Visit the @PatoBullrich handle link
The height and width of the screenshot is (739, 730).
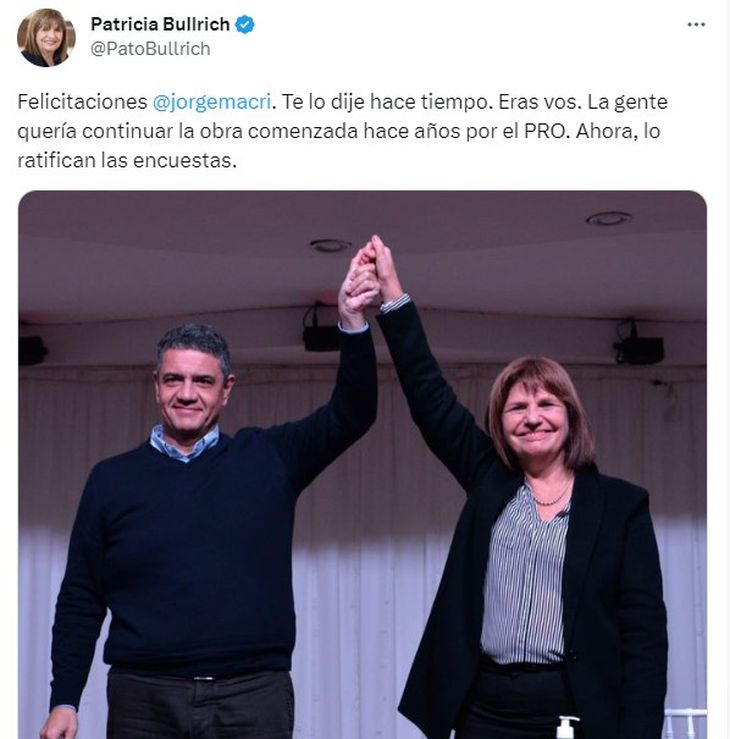point(150,49)
